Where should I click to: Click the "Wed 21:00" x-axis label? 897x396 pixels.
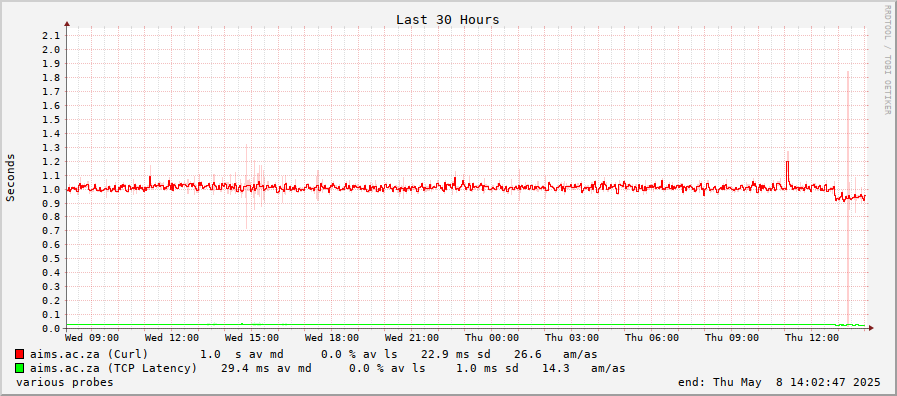point(412,338)
